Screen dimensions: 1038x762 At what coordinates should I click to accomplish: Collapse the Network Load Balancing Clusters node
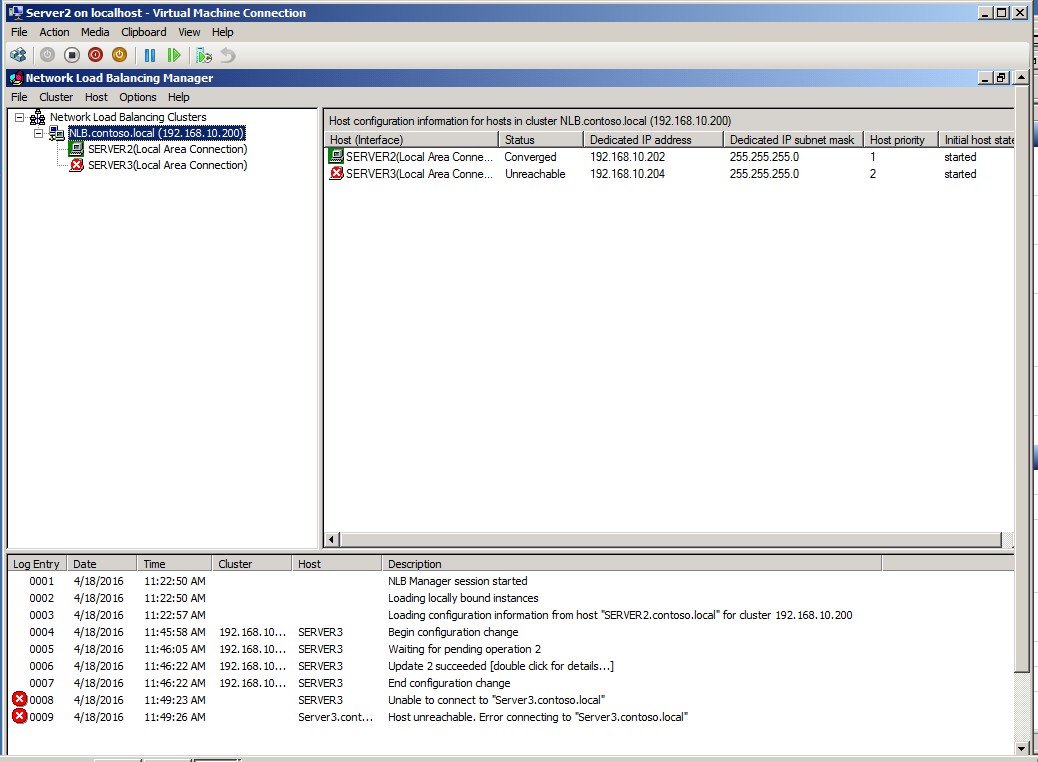point(20,117)
